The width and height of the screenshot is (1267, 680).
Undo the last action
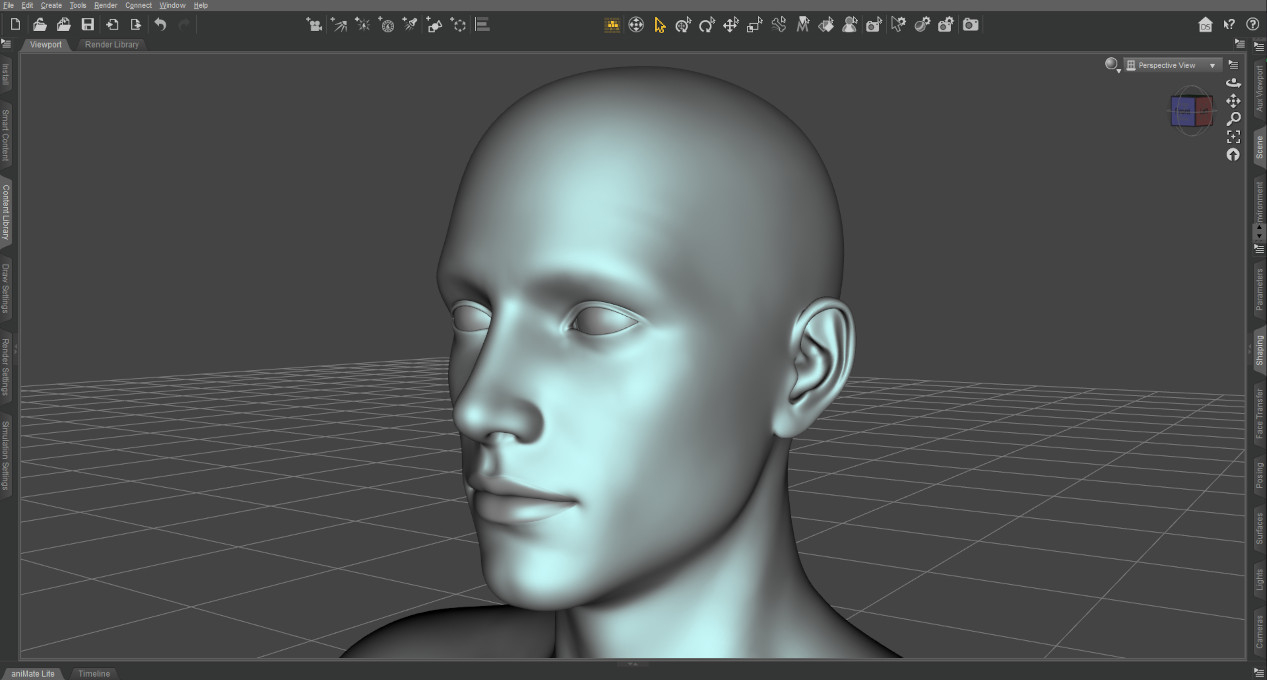pos(160,25)
